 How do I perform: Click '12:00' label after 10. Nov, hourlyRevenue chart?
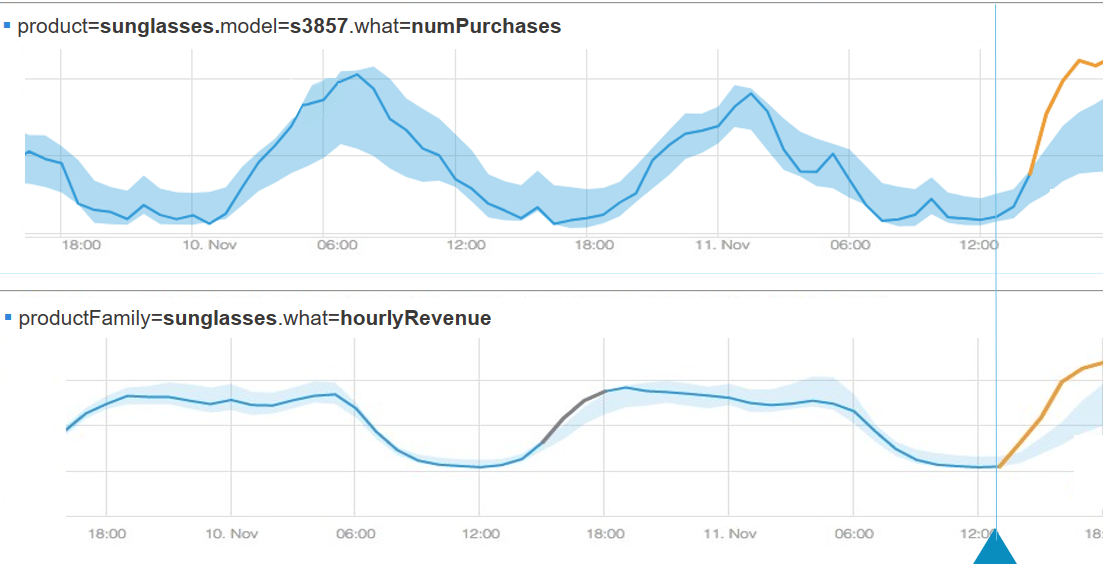click(480, 534)
